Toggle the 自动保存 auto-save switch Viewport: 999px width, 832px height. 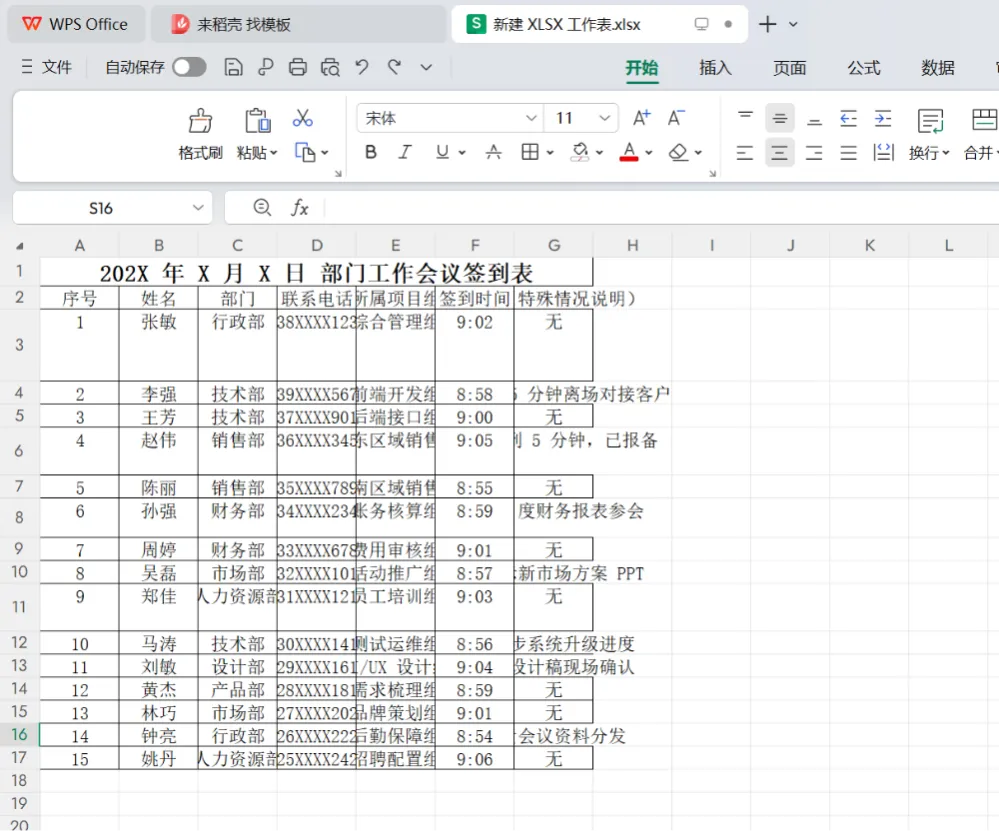point(189,67)
